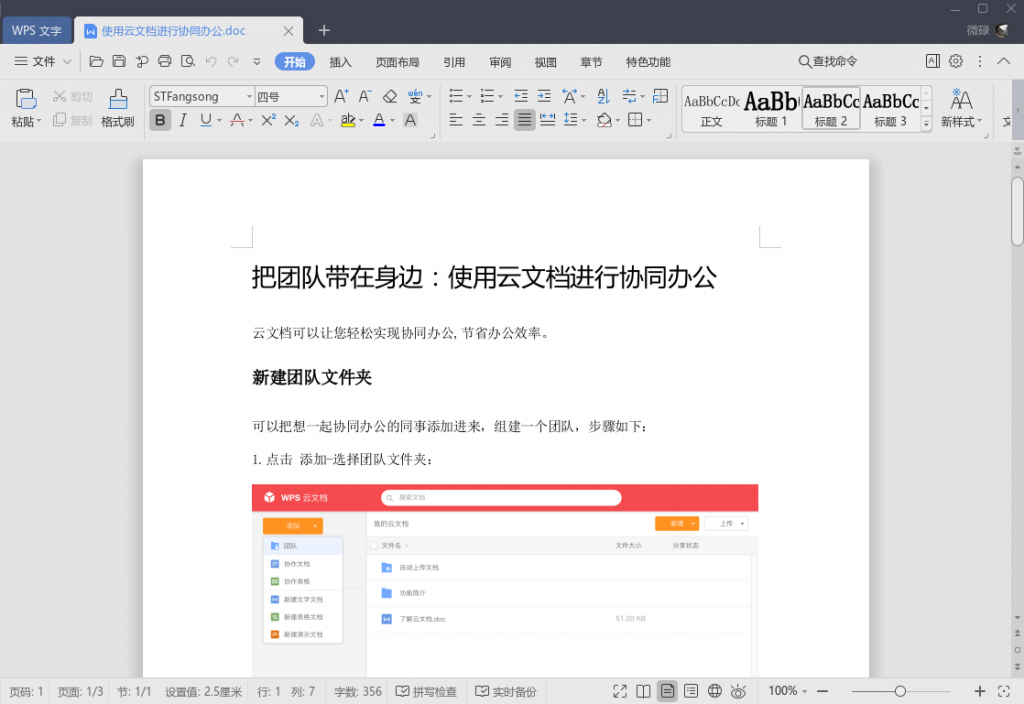Click the Increase indent icon
The width and height of the screenshot is (1024, 704).
(544, 97)
